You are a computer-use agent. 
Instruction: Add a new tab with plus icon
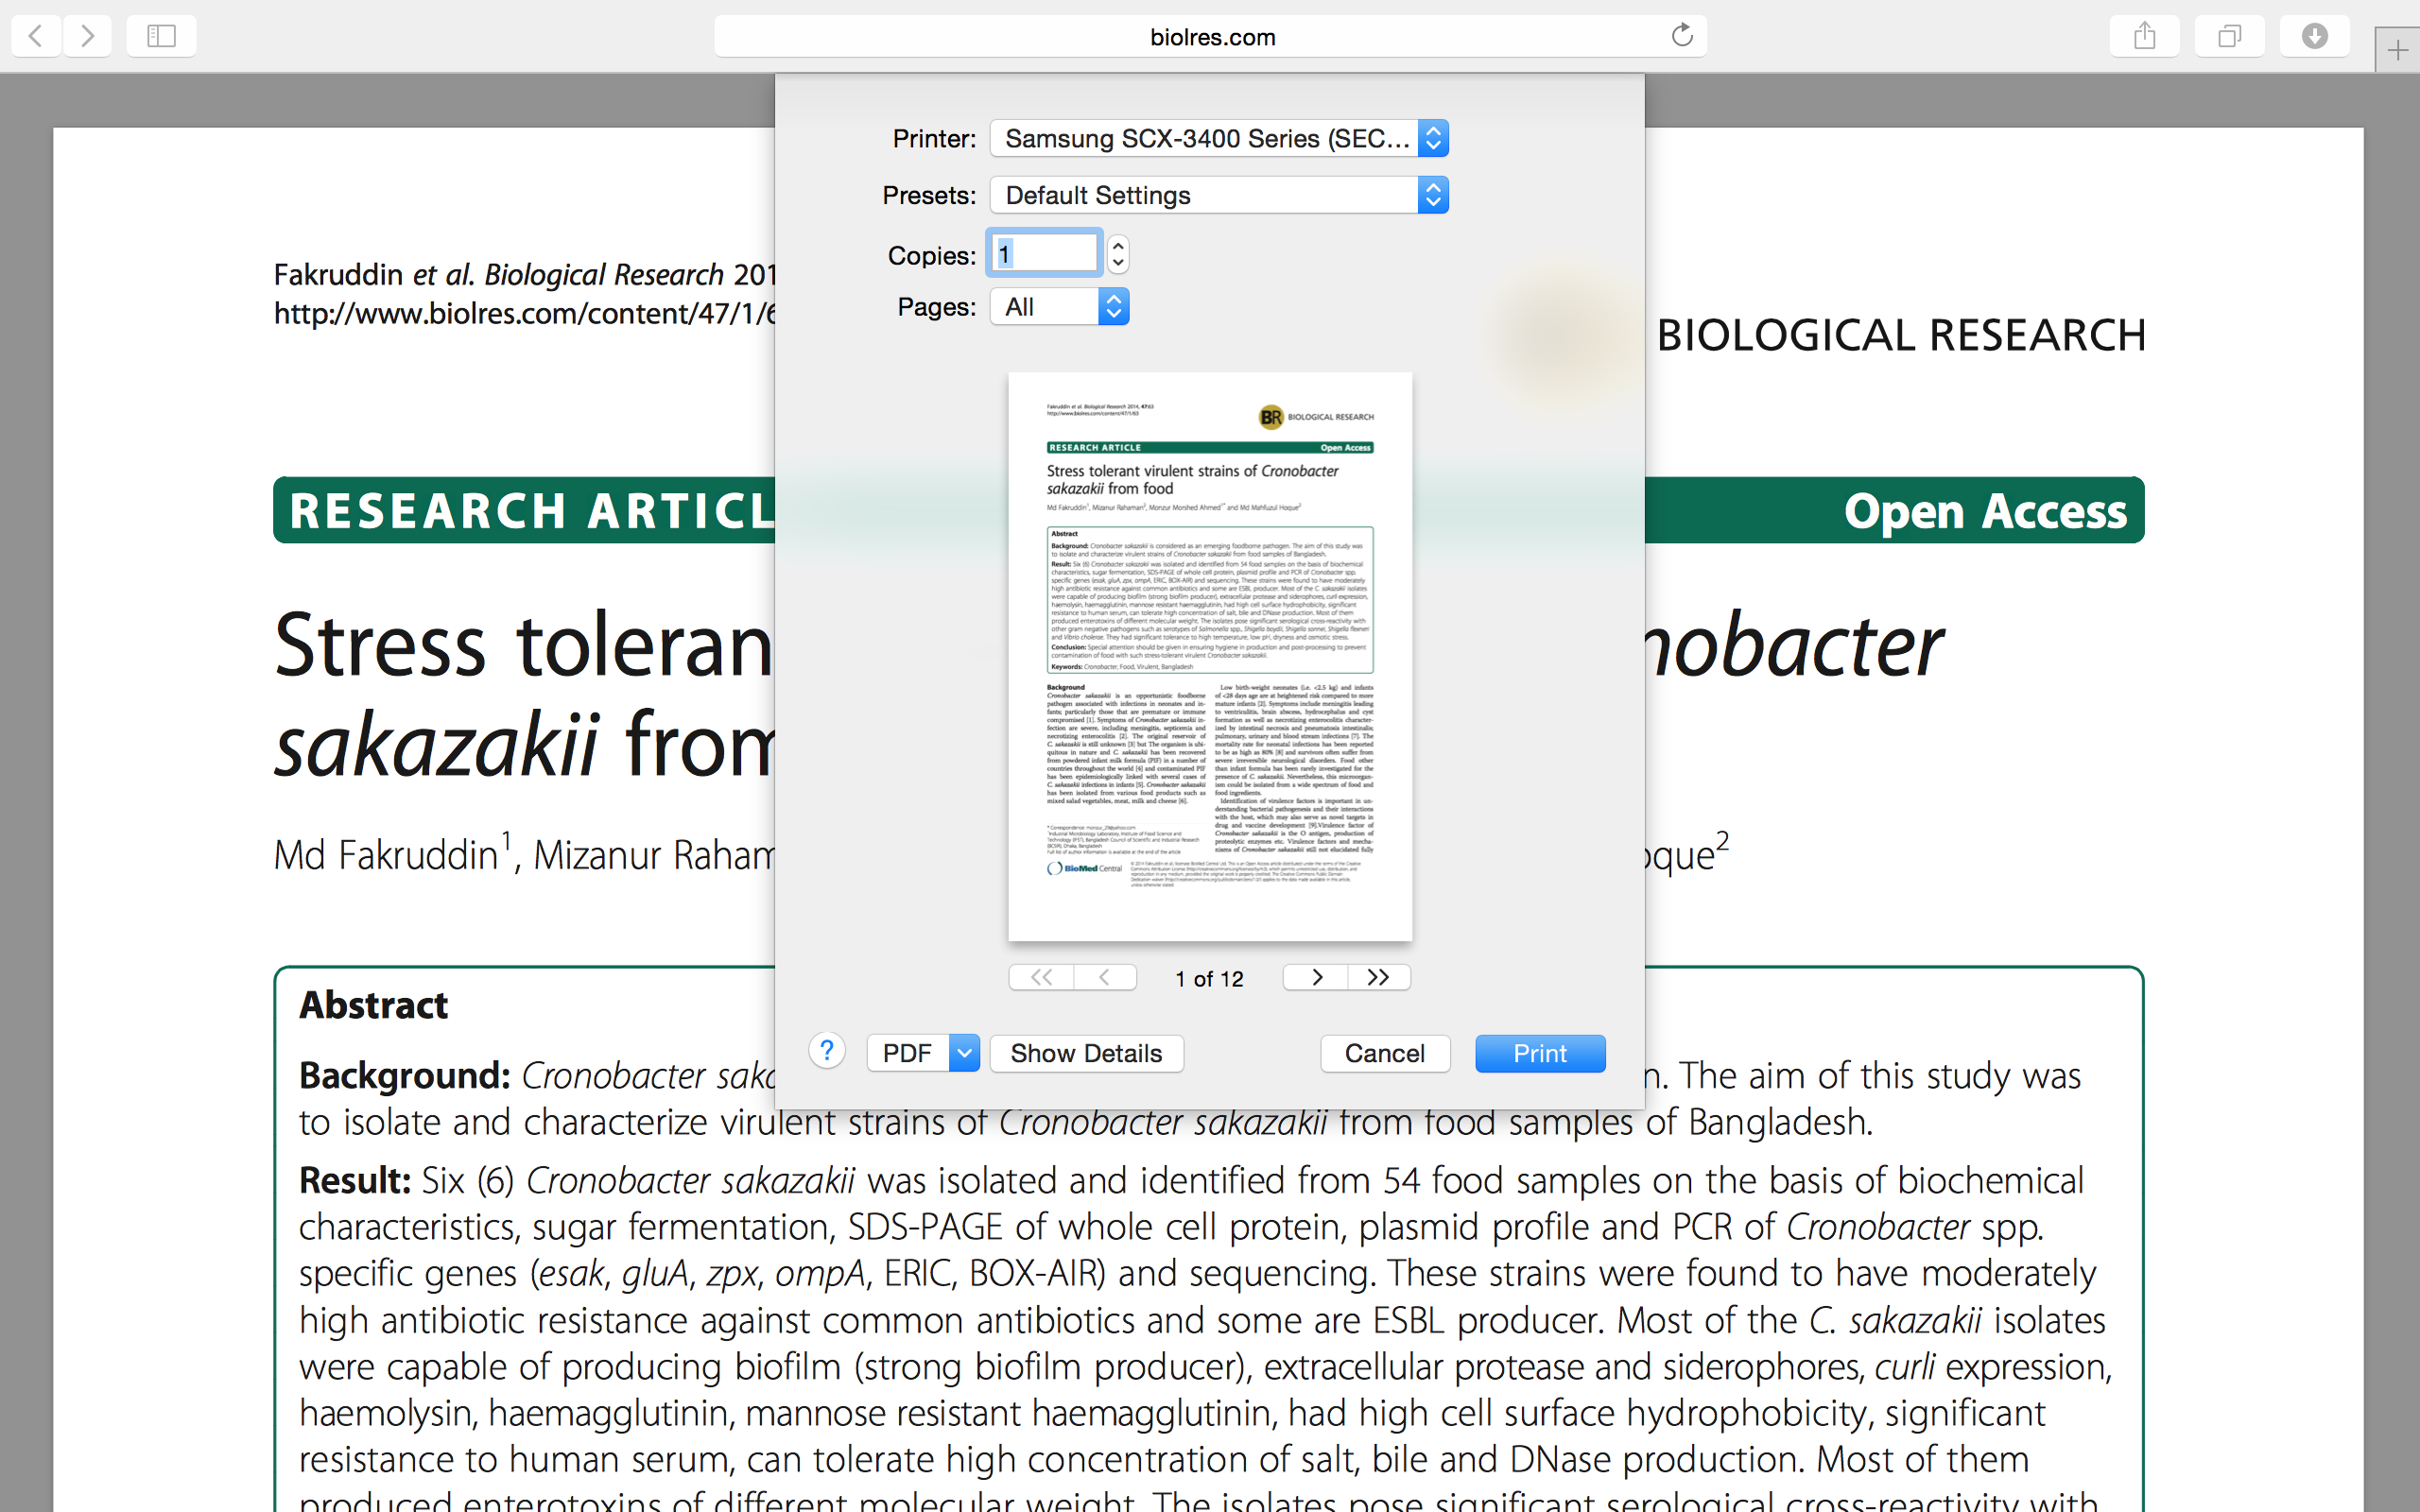[2397, 50]
